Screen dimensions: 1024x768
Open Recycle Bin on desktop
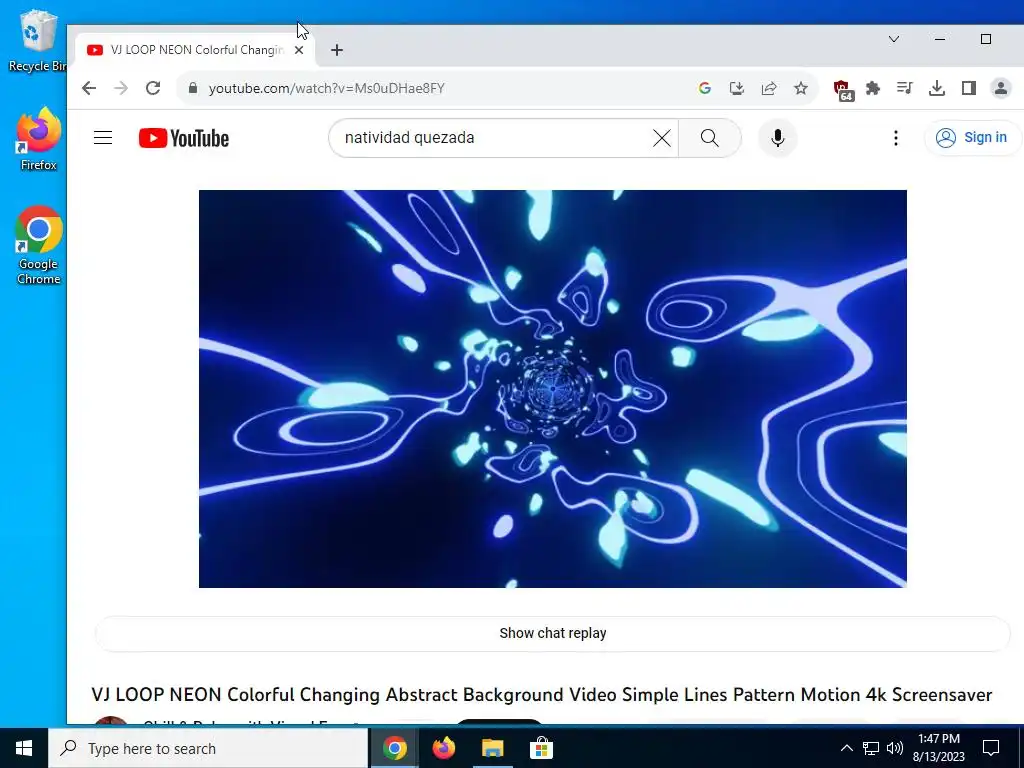(x=37, y=41)
